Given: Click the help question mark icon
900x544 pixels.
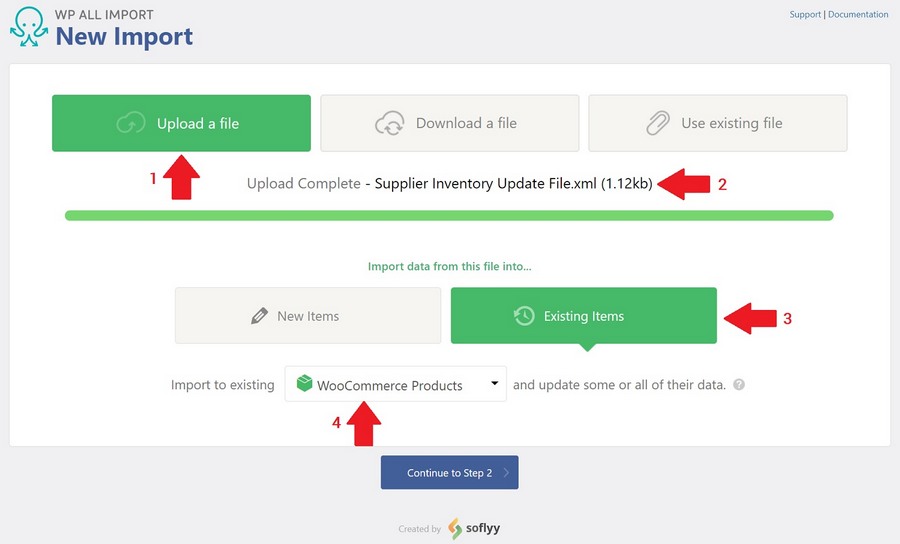Looking at the screenshot, I should click(739, 384).
